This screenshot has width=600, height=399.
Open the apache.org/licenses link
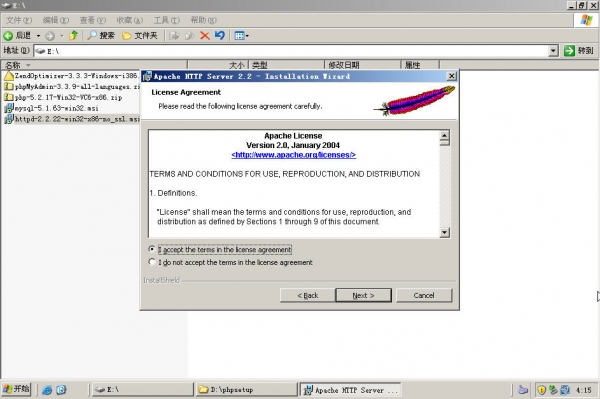(x=293, y=155)
